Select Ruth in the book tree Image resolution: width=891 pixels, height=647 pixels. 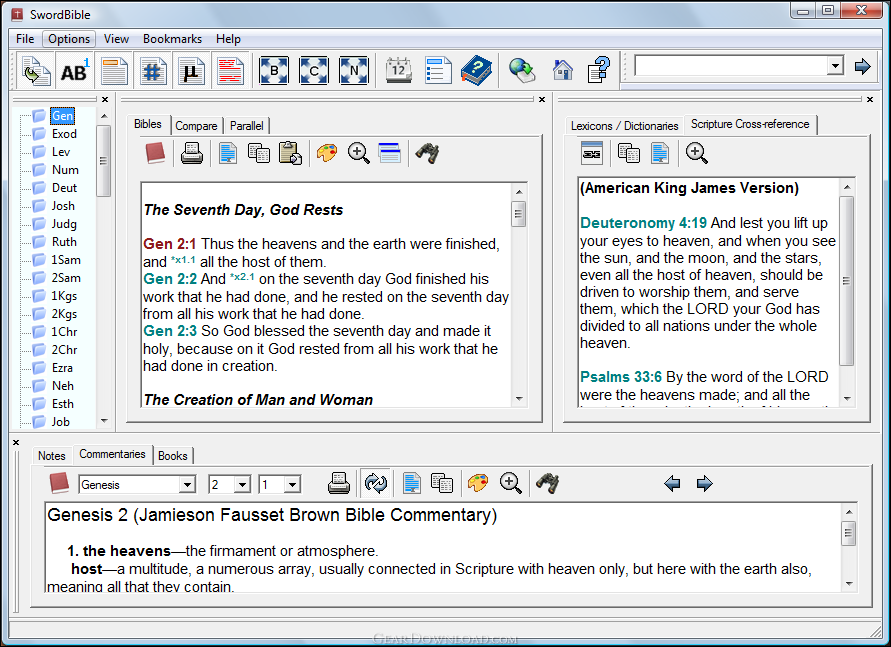coord(64,242)
